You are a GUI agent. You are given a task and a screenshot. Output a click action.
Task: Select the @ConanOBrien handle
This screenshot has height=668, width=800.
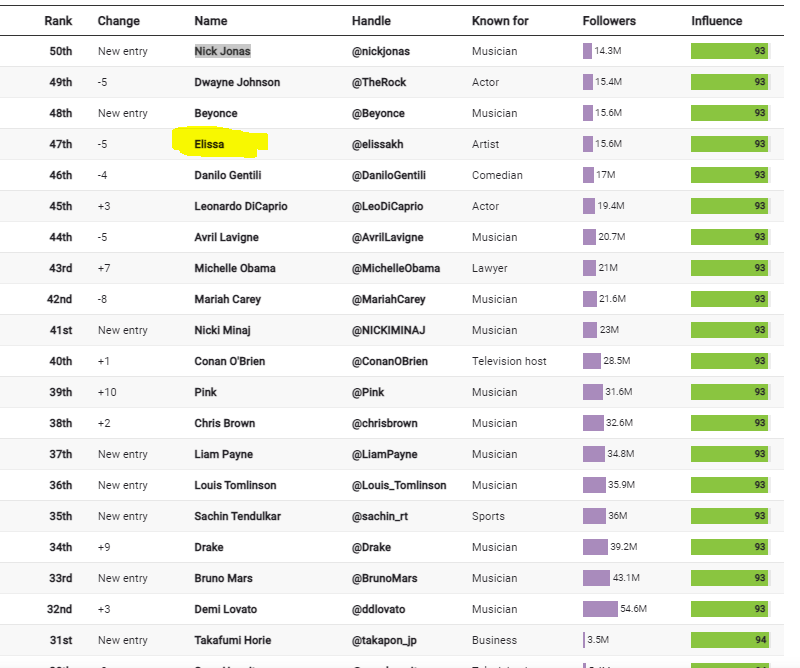[390, 361]
